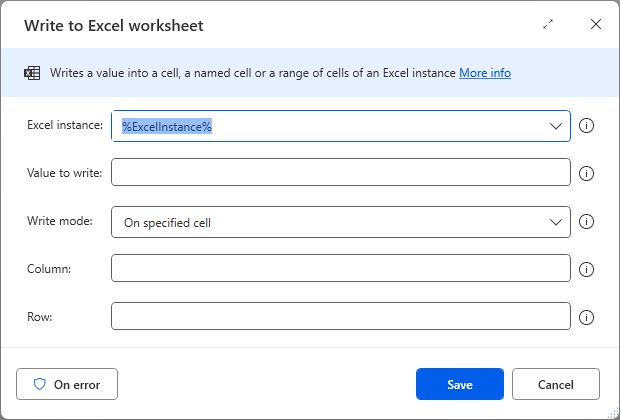Click the Value to write input field
Screen dimensions: 620x420
coord(341,172)
